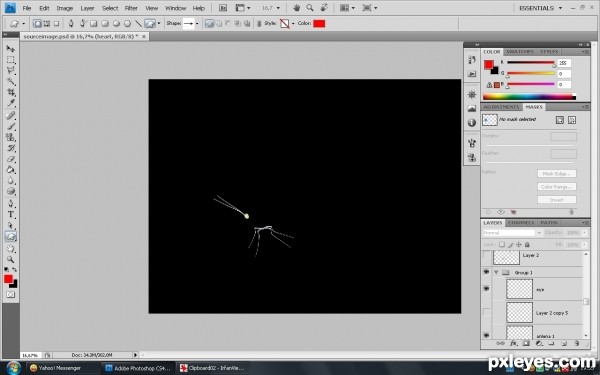Viewport: 600px width, 375px height.
Task: Choose the Line shape in the options bar
Action: coord(139,24)
